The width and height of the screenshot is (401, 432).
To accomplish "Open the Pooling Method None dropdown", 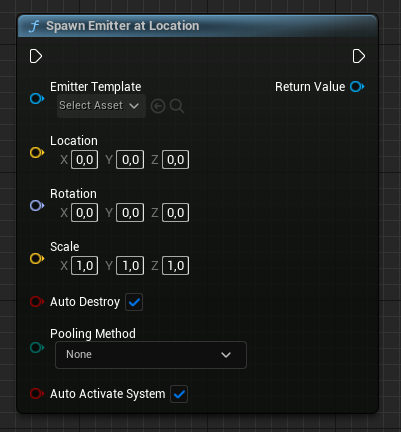I will pyautogui.click(x=151, y=355).
